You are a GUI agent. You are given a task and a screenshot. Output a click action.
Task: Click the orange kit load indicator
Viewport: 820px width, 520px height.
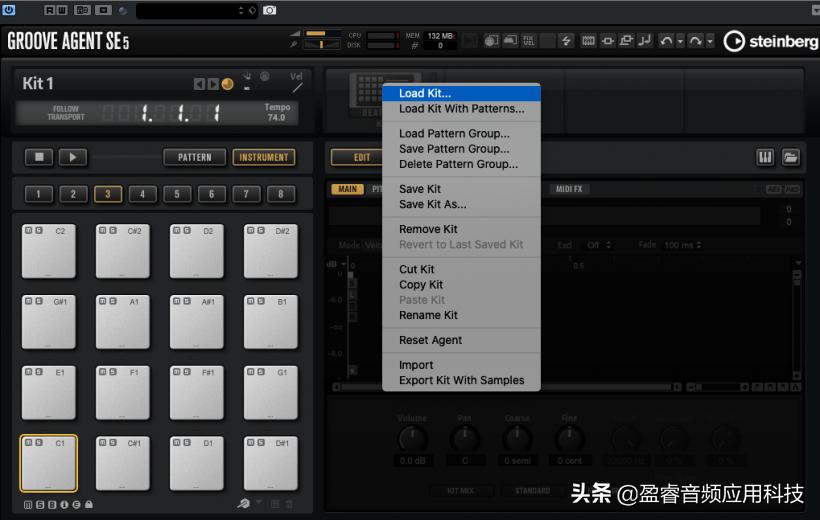(x=227, y=84)
